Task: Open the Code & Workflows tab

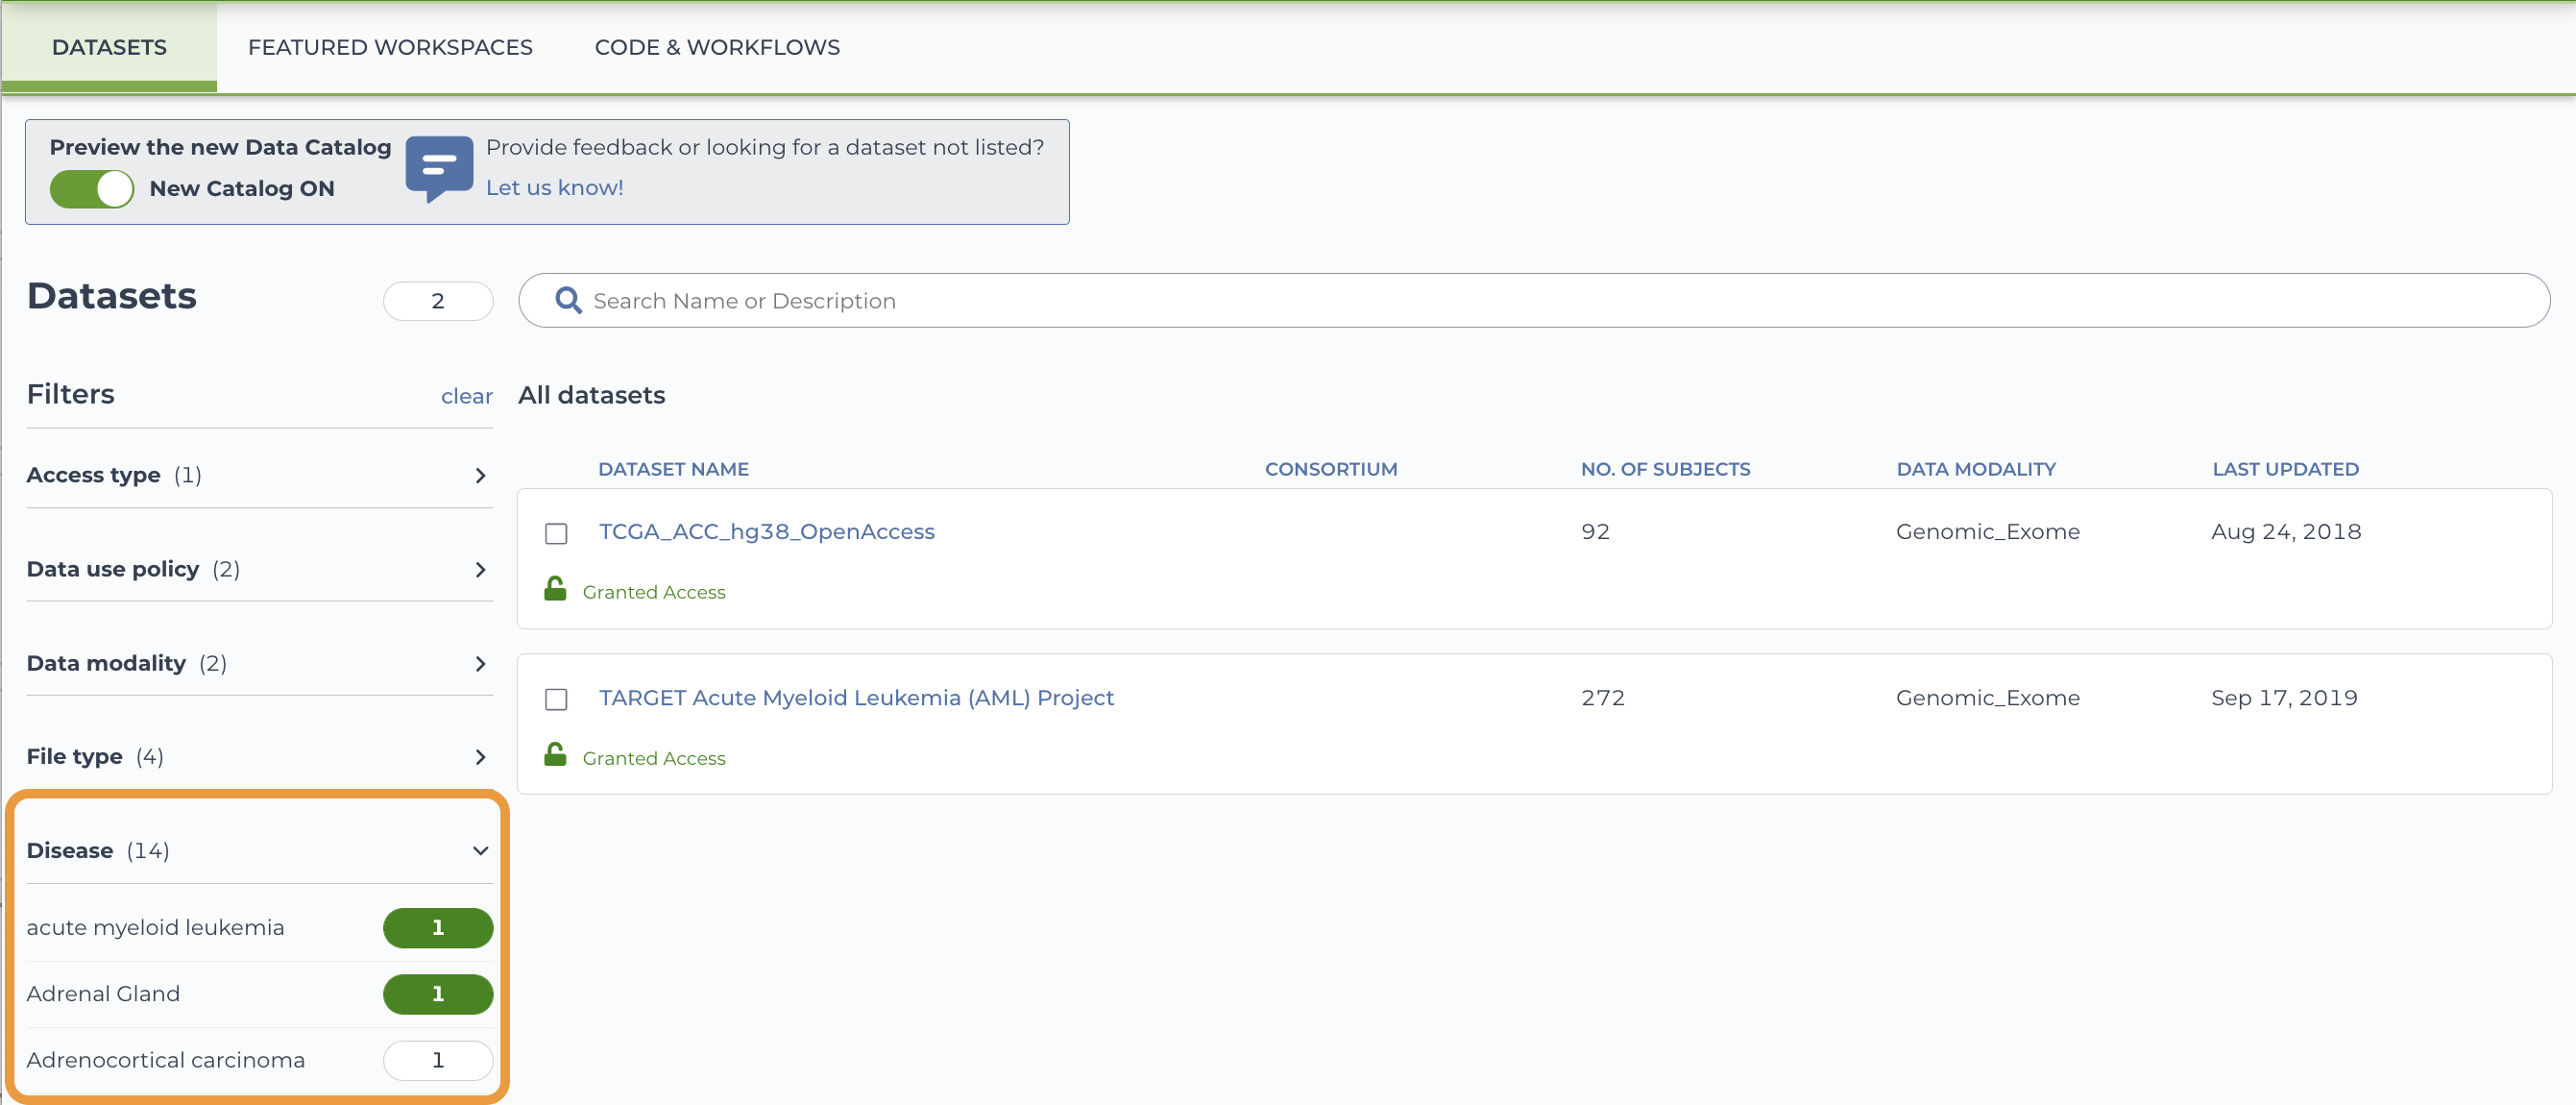Action: (717, 47)
